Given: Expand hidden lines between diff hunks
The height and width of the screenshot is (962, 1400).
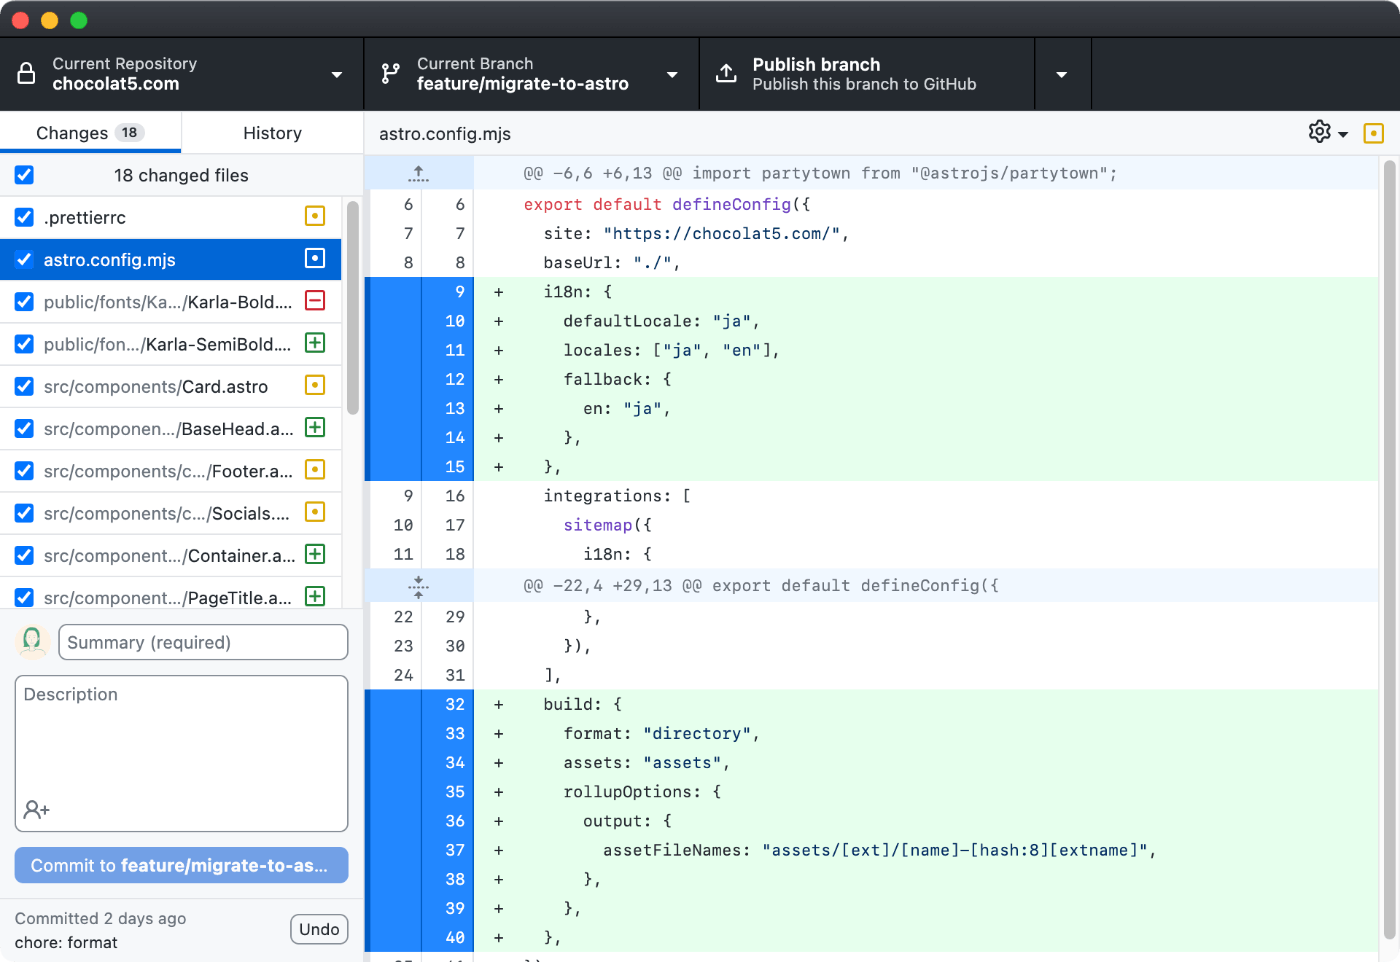Looking at the screenshot, I should [418, 586].
